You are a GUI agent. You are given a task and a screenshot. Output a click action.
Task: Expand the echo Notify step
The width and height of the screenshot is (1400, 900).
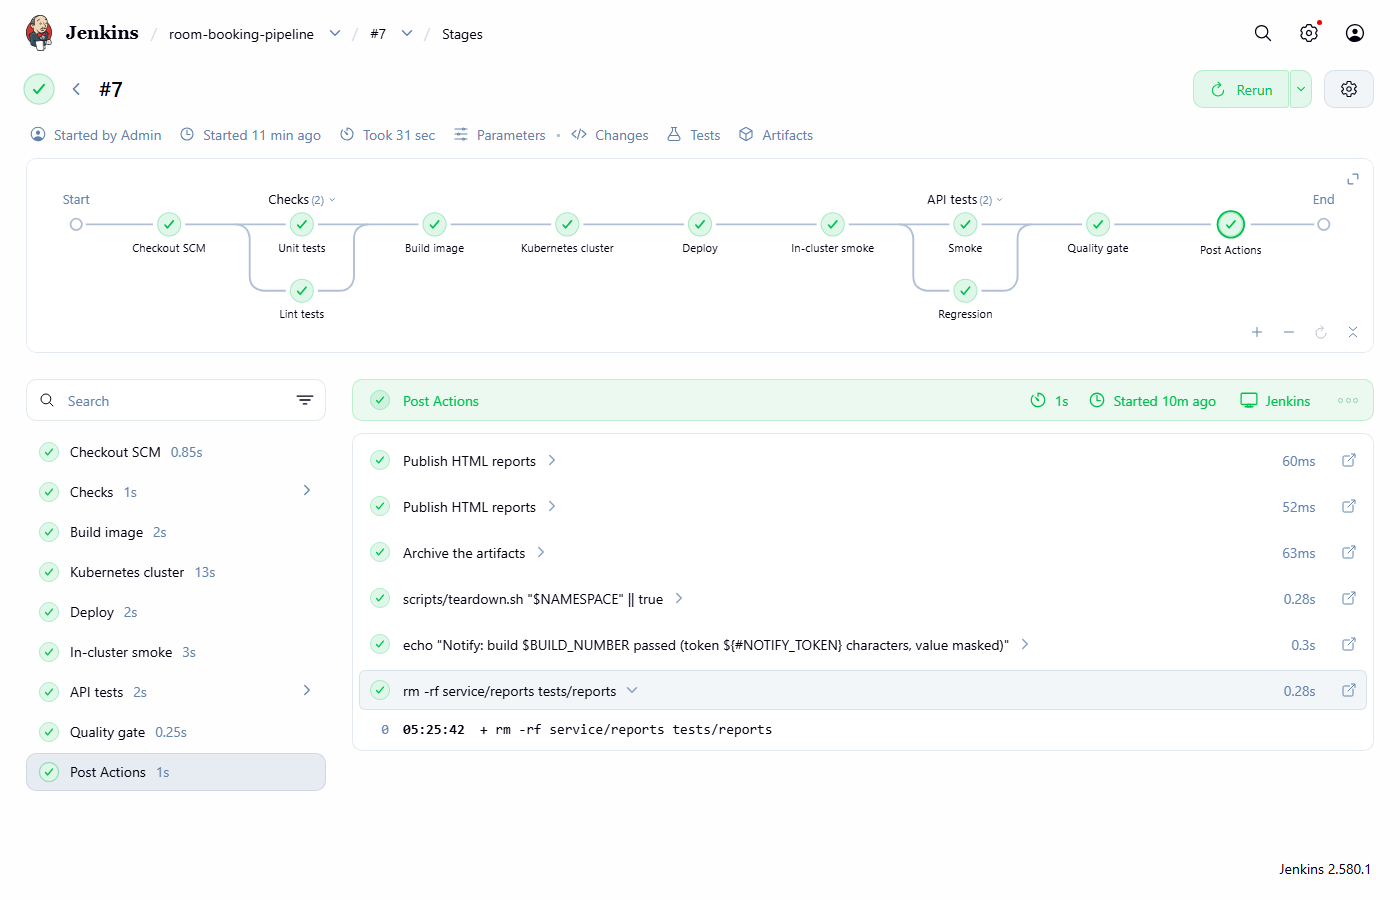pos(1025,644)
